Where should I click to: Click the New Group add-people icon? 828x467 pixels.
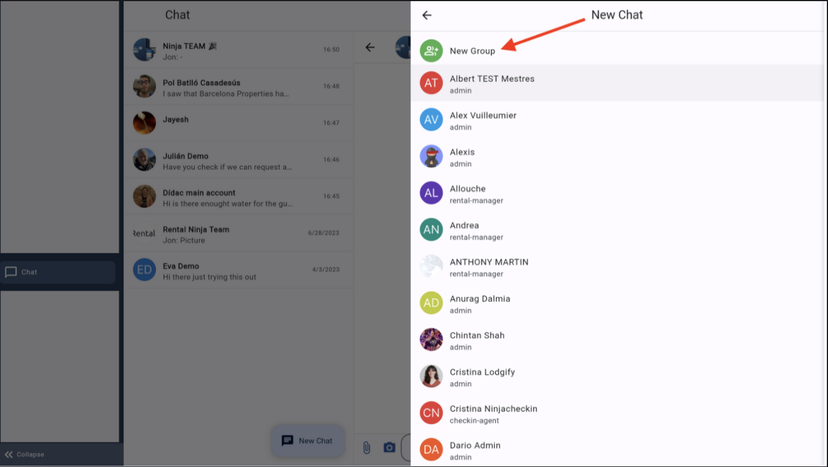[431, 50]
